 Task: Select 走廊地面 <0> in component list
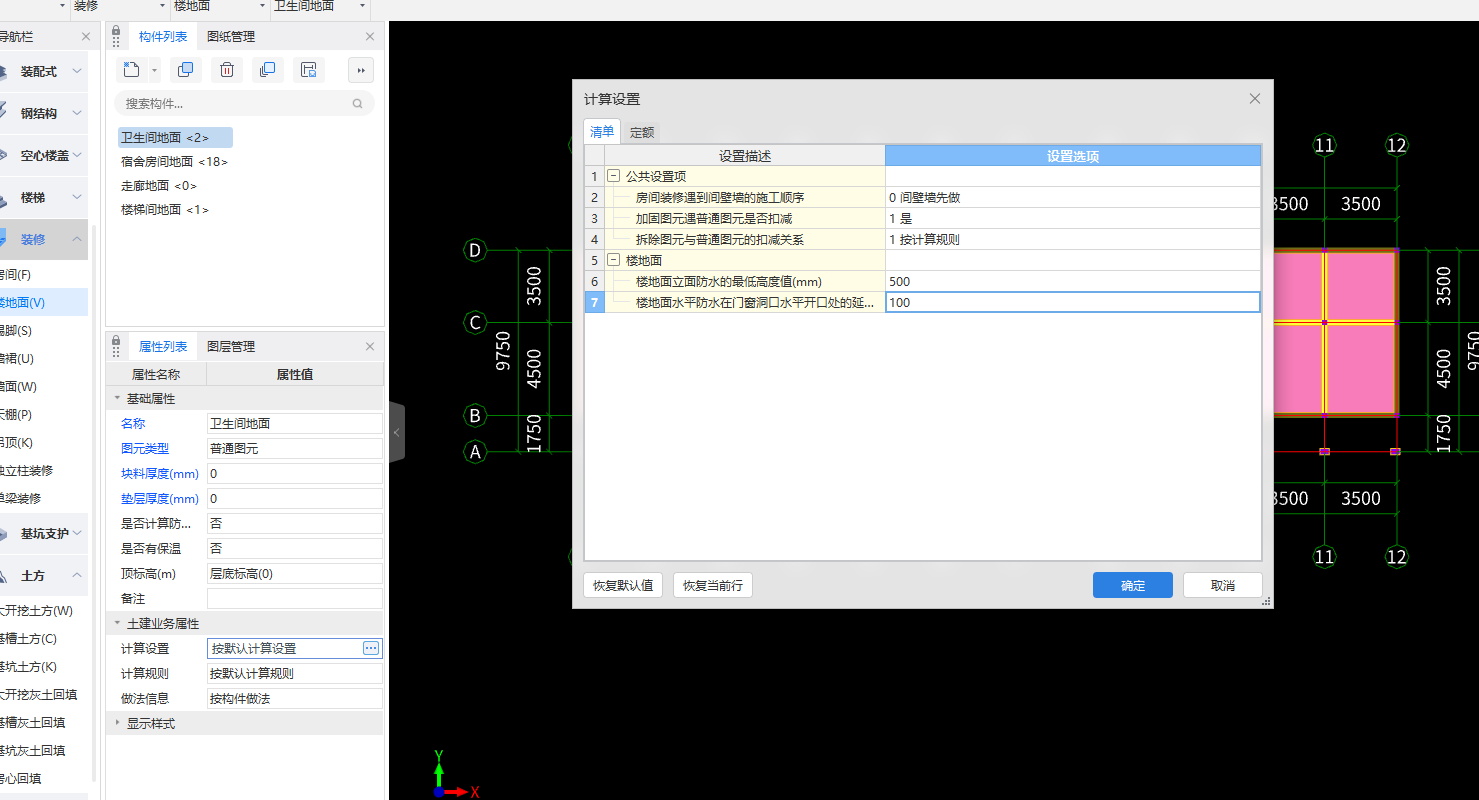(158, 185)
